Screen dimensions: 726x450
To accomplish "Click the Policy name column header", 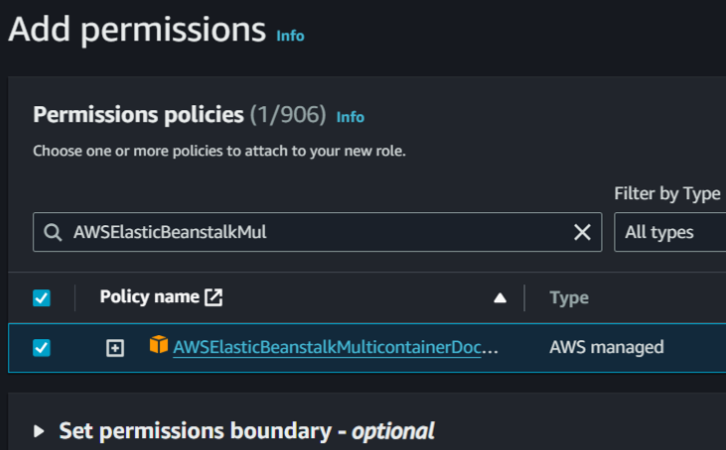I will (x=150, y=297).
